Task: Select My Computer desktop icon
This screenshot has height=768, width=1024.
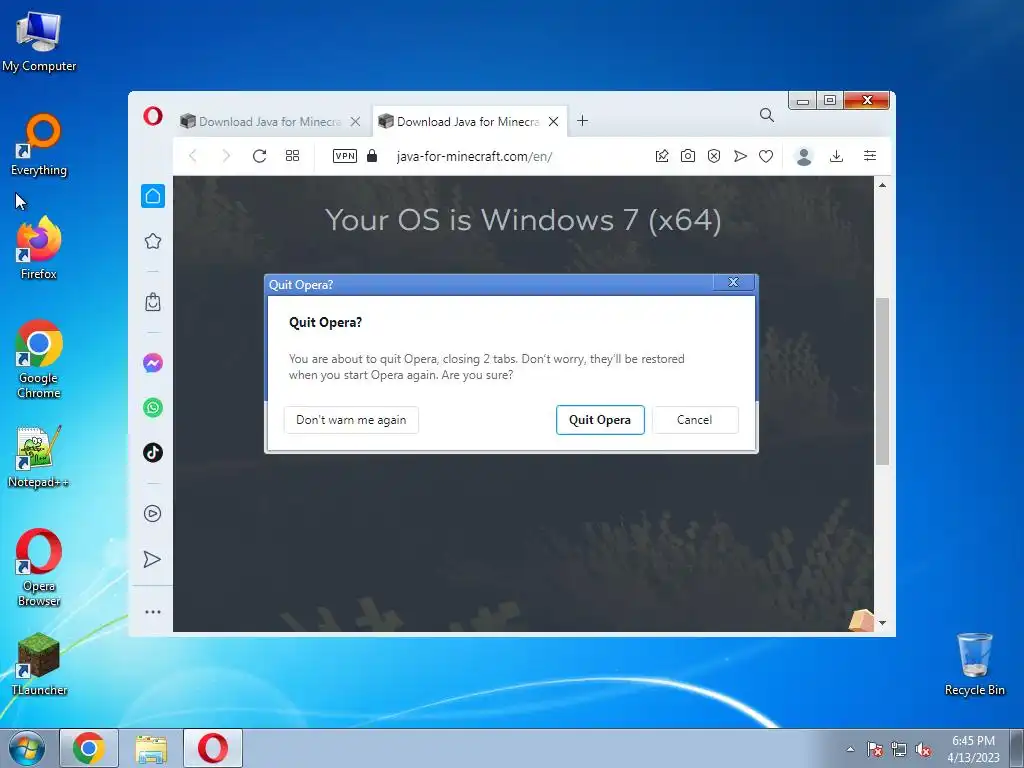Action: 39,41
